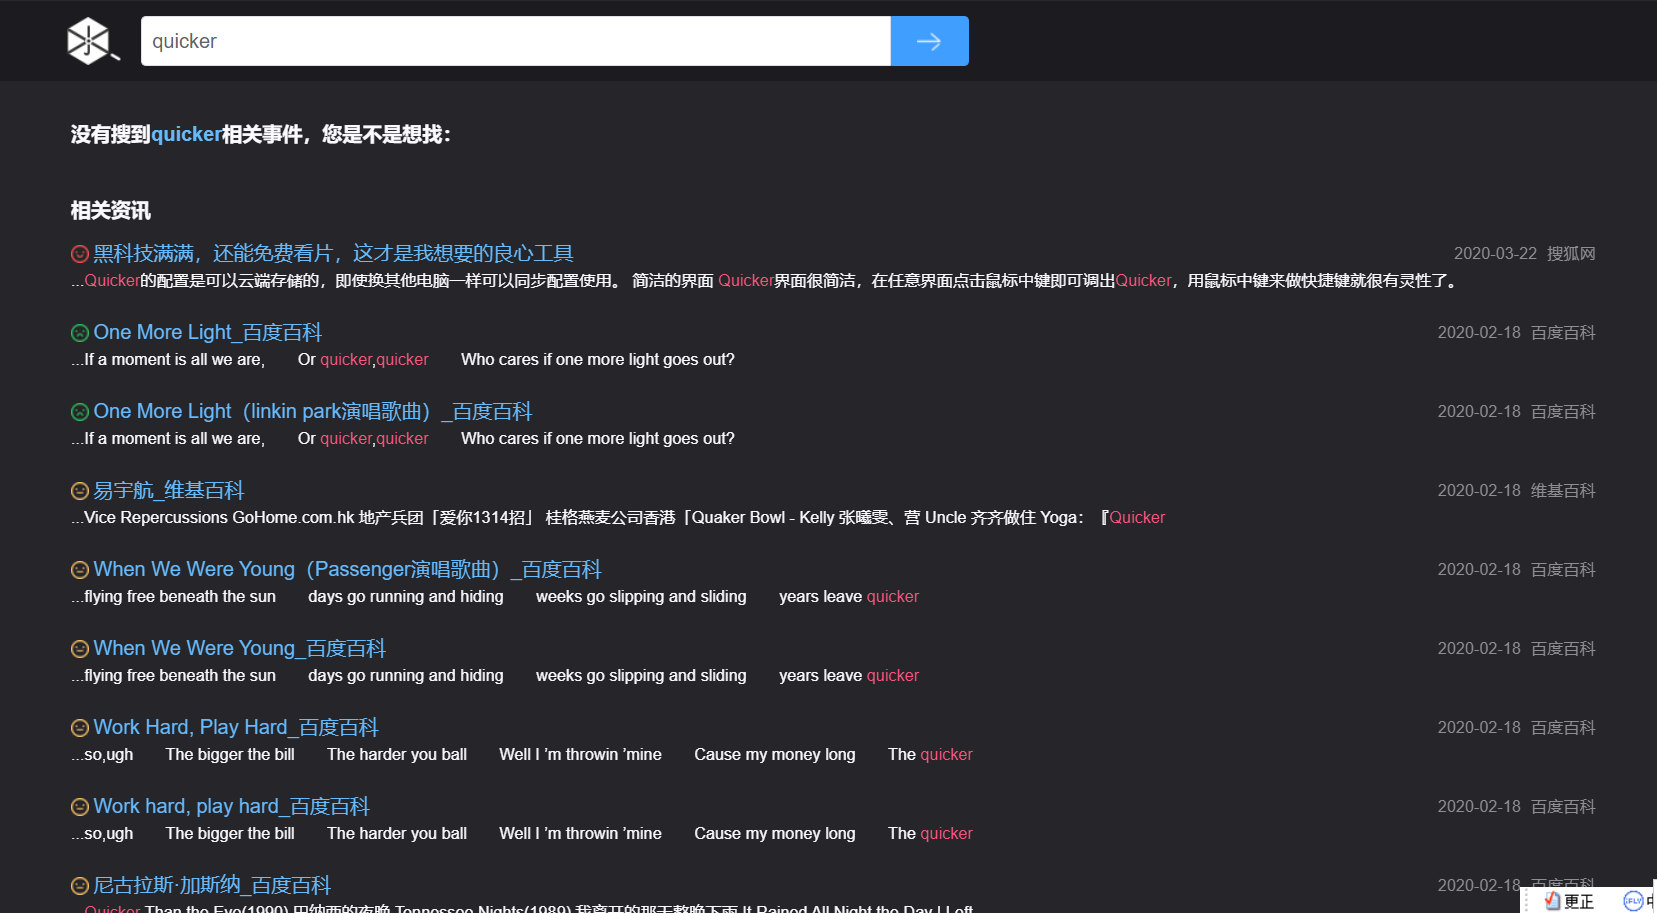The width and height of the screenshot is (1657, 913).
Task: Click the face icon beside capitalized "Work Hard, Play Hard_百度百科"
Action: coord(80,728)
